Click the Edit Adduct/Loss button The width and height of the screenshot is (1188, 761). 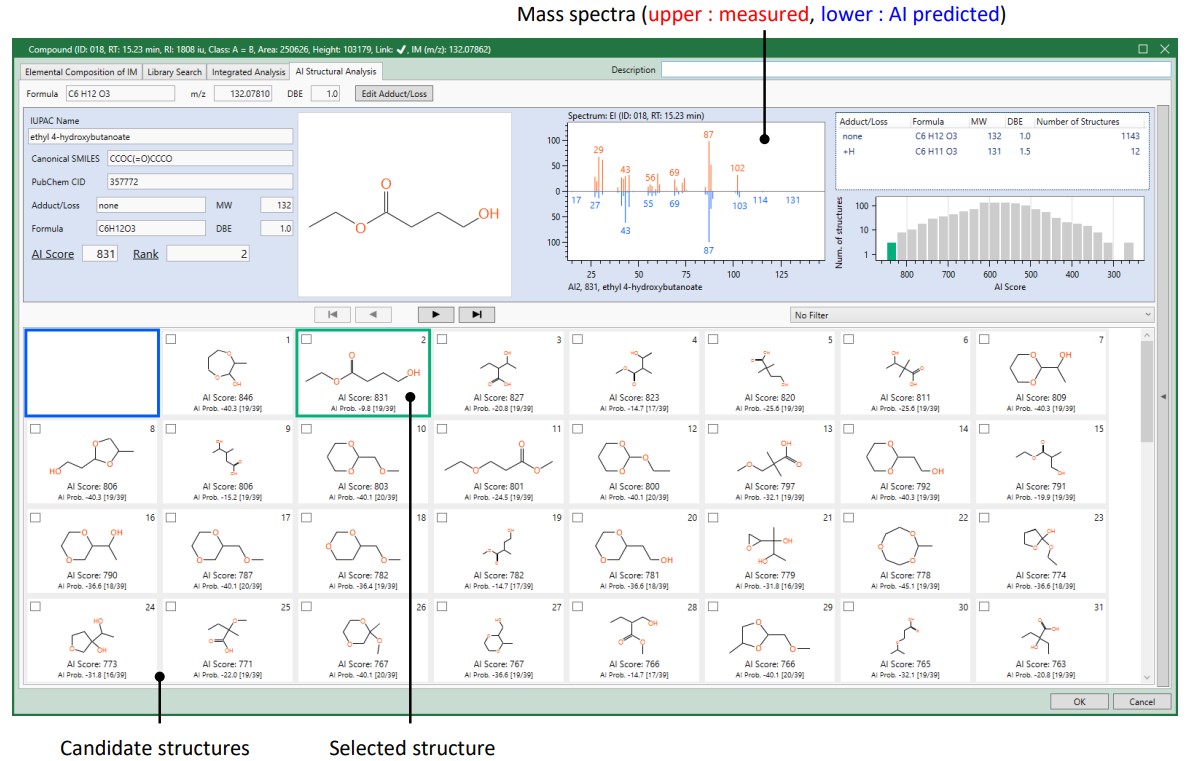tap(396, 94)
